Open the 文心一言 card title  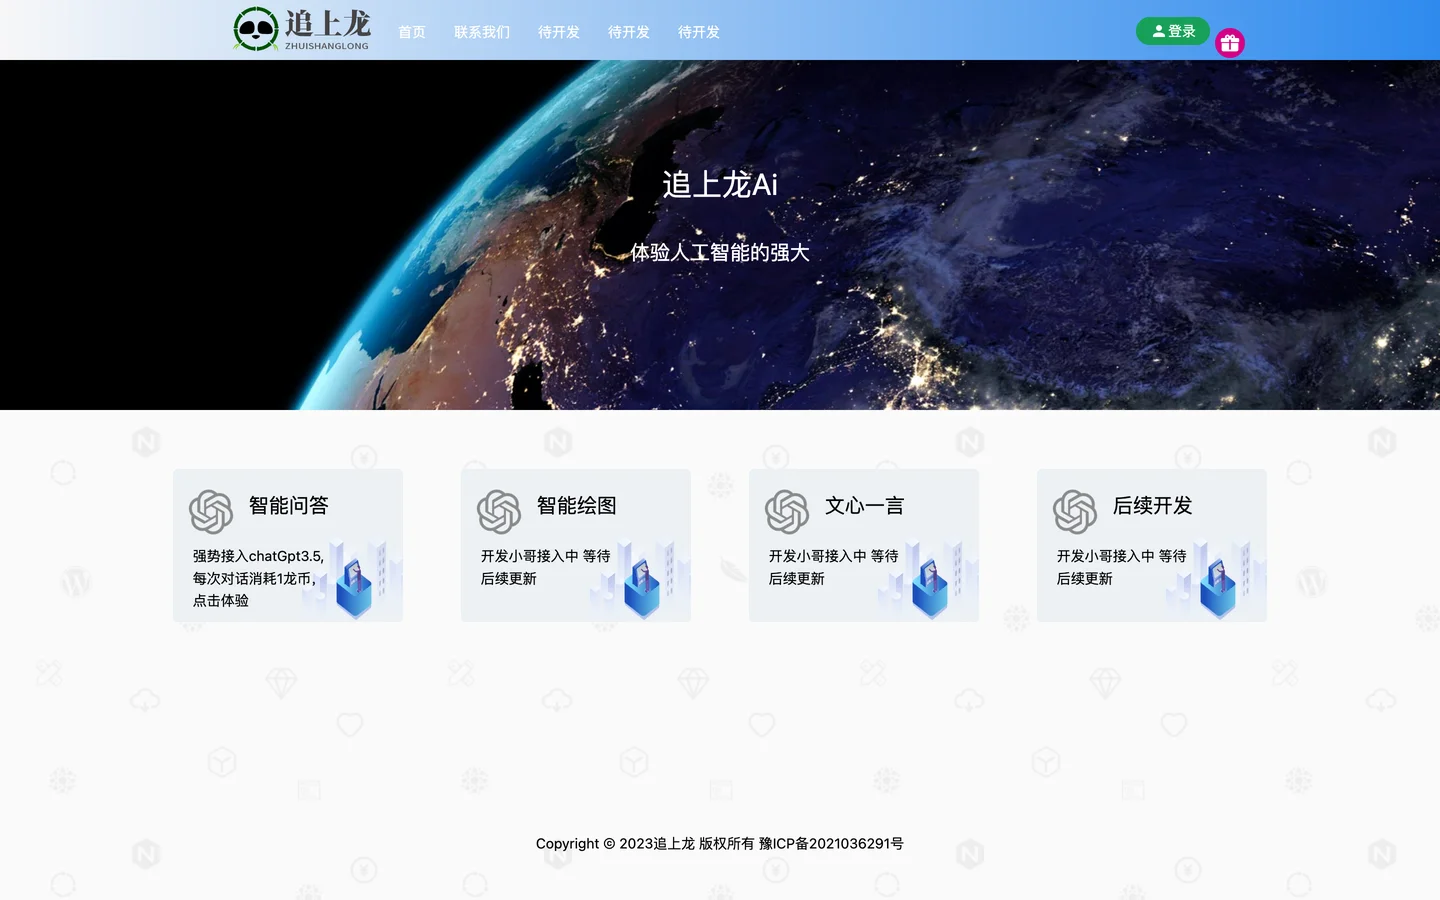point(865,506)
